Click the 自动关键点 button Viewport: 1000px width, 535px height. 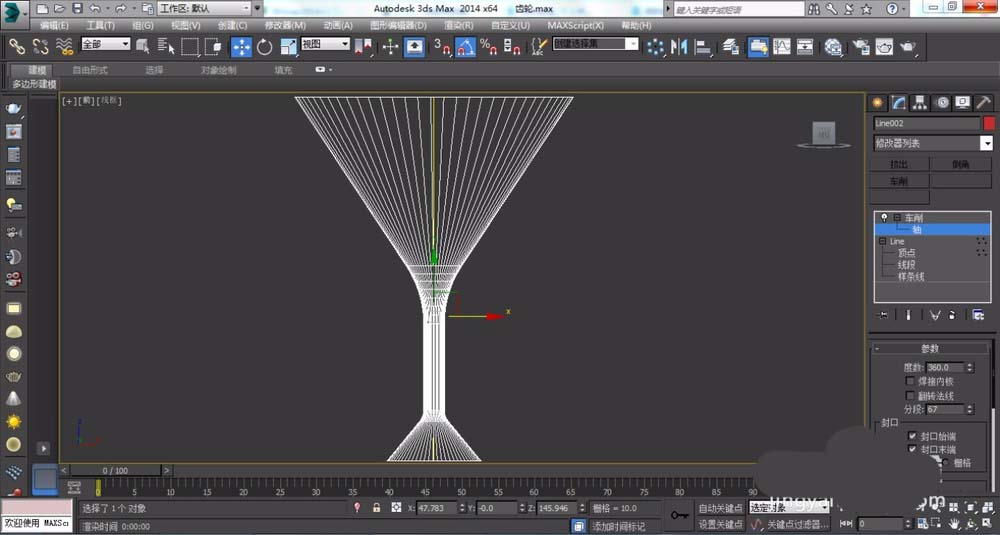[720, 508]
